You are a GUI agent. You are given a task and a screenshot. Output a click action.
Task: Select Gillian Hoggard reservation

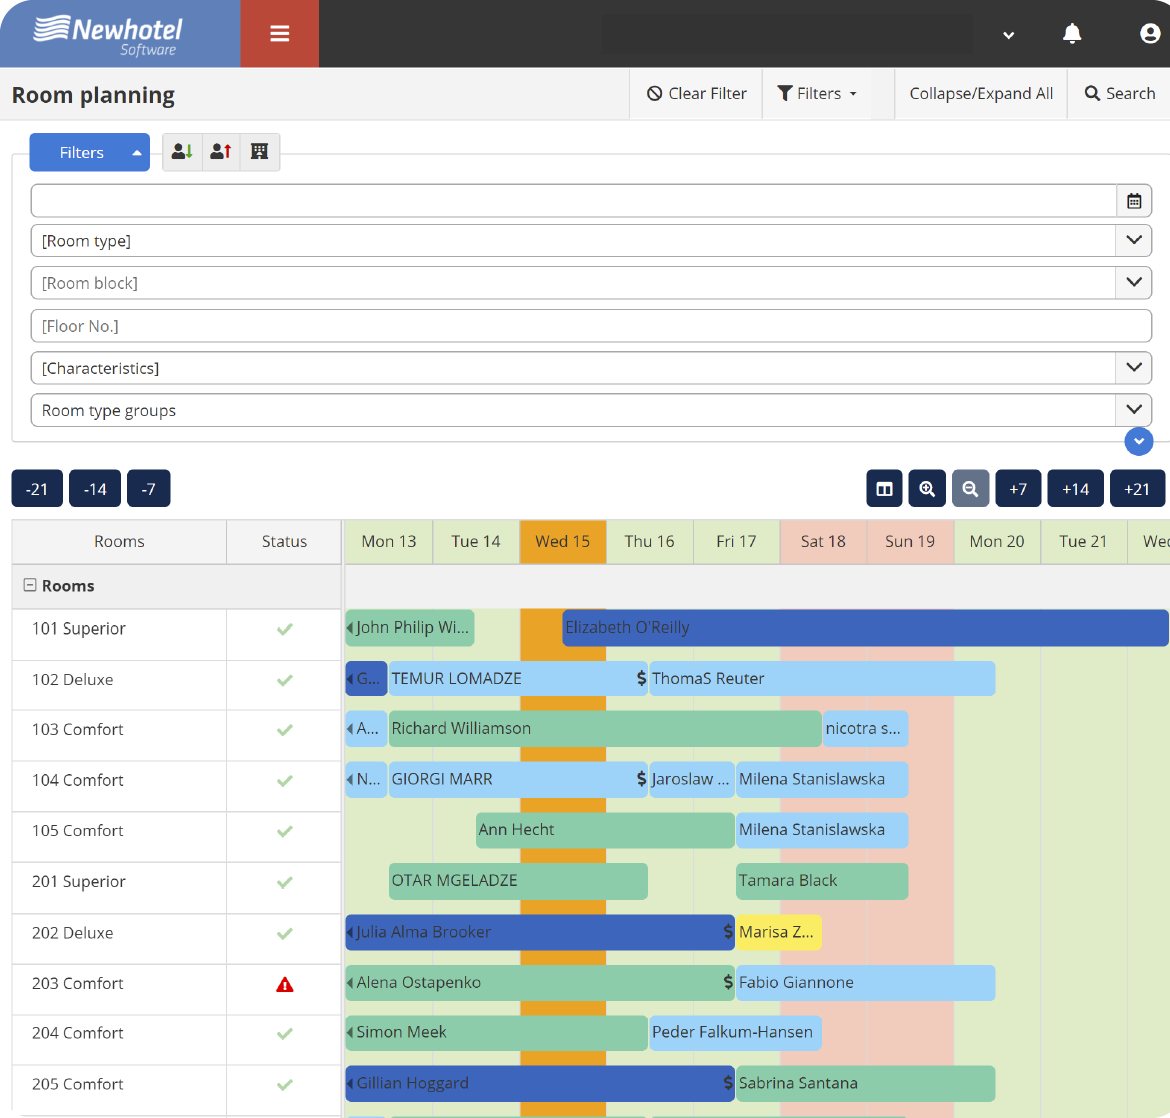pos(539,1084)
